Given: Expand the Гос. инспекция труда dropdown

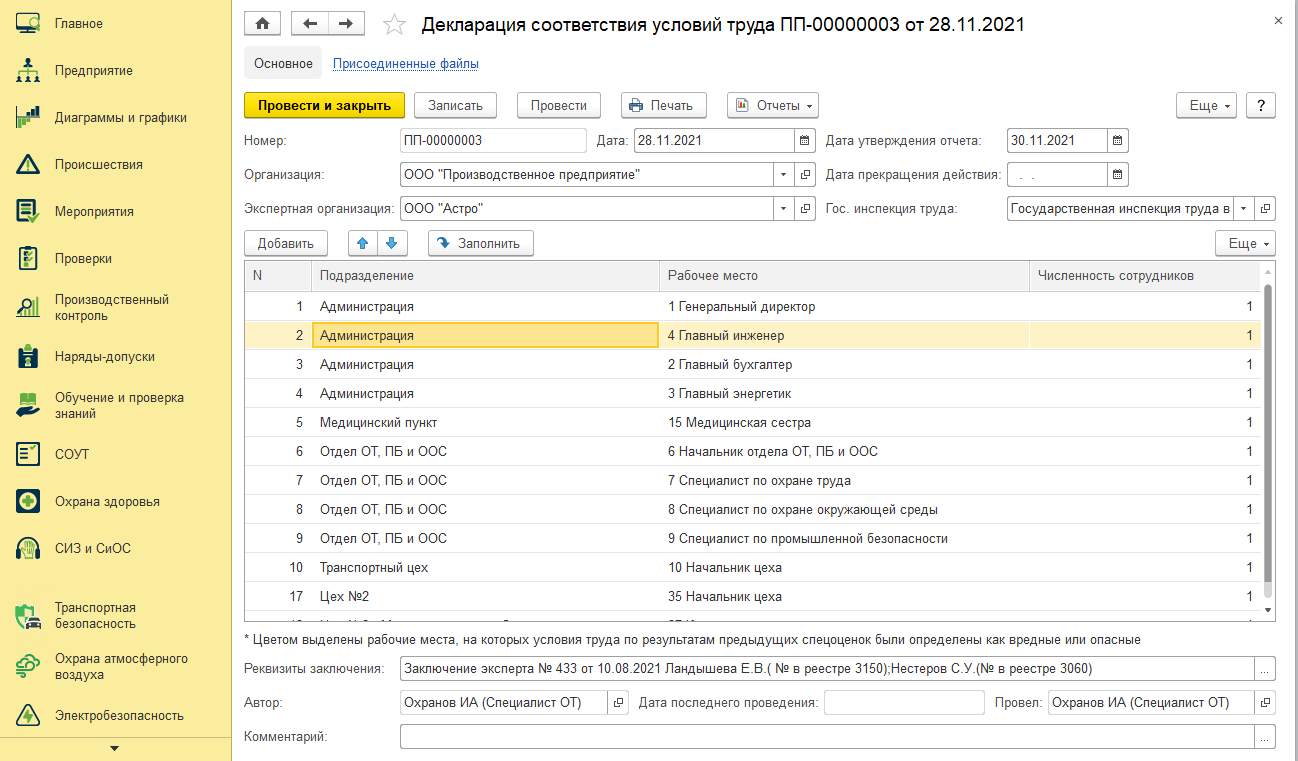Looking at the screenshot, I should (x=1244, y=209).
